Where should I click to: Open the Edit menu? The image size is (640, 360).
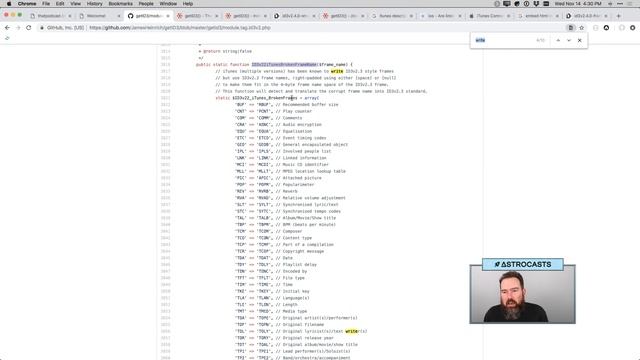pyautogui.click(x=60, y=4)
